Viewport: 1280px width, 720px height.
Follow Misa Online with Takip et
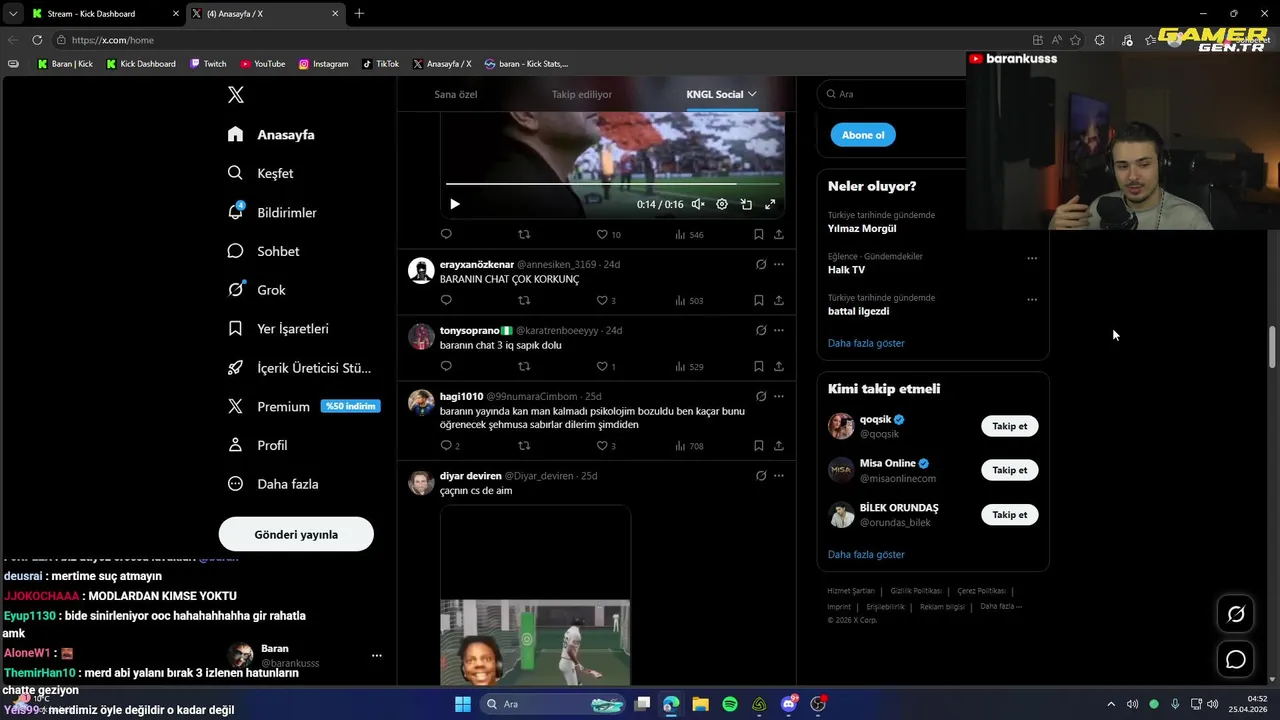(1009, 470)
